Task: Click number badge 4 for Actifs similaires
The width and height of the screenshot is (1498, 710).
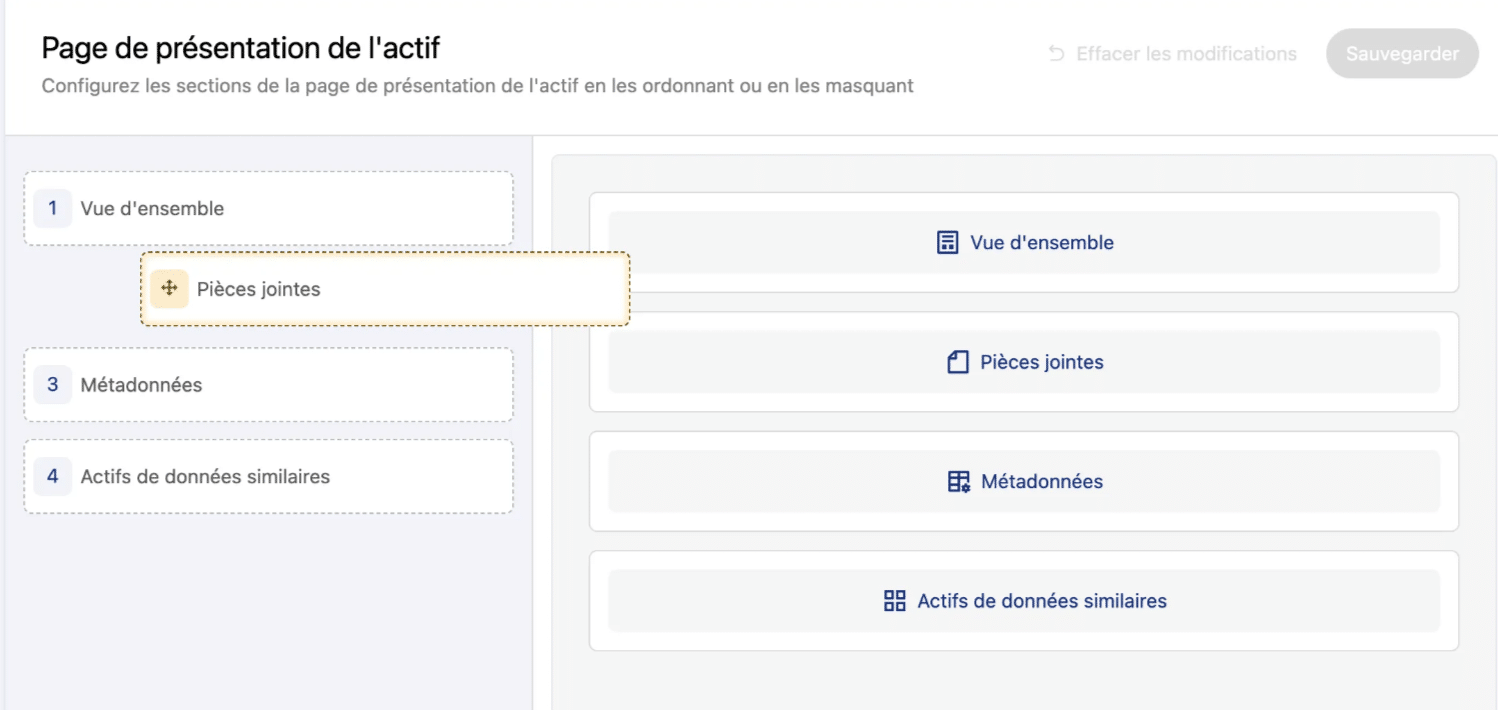Action: (x=53, y=477)
